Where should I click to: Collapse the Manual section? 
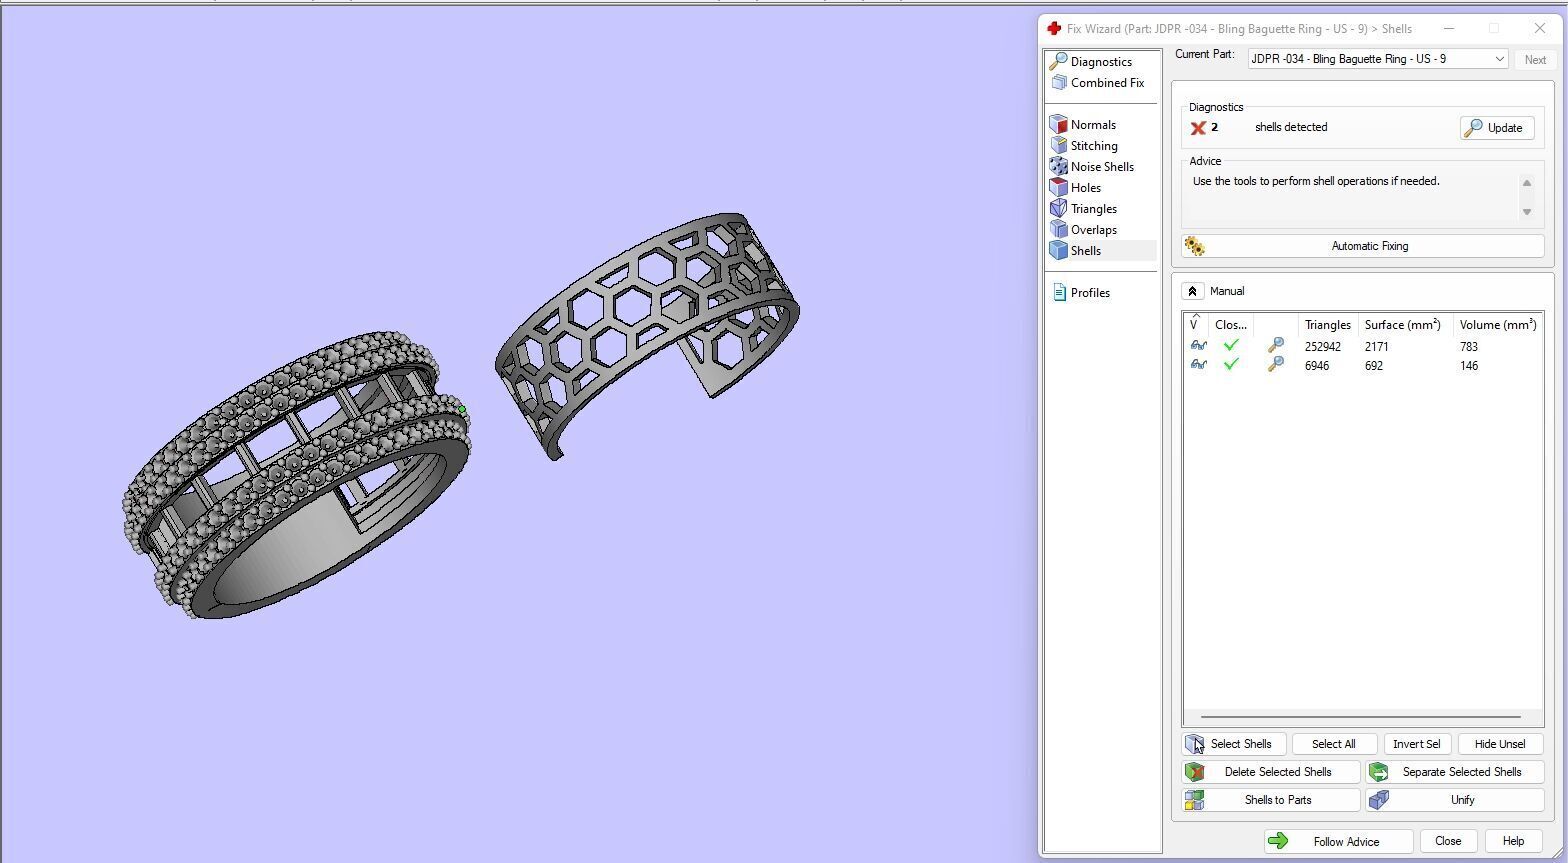pos(1192,291)
